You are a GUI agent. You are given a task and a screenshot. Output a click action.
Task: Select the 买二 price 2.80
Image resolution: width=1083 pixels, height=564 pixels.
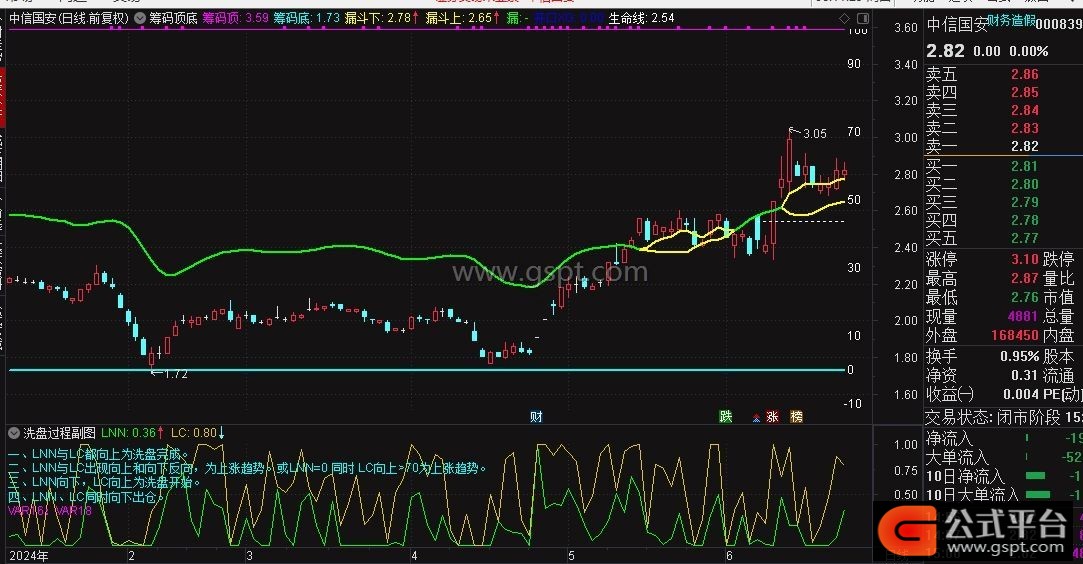pos(1024,184)
